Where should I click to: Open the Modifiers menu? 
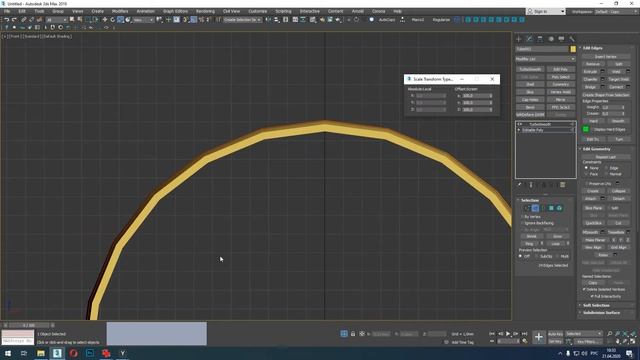[120, 11]
